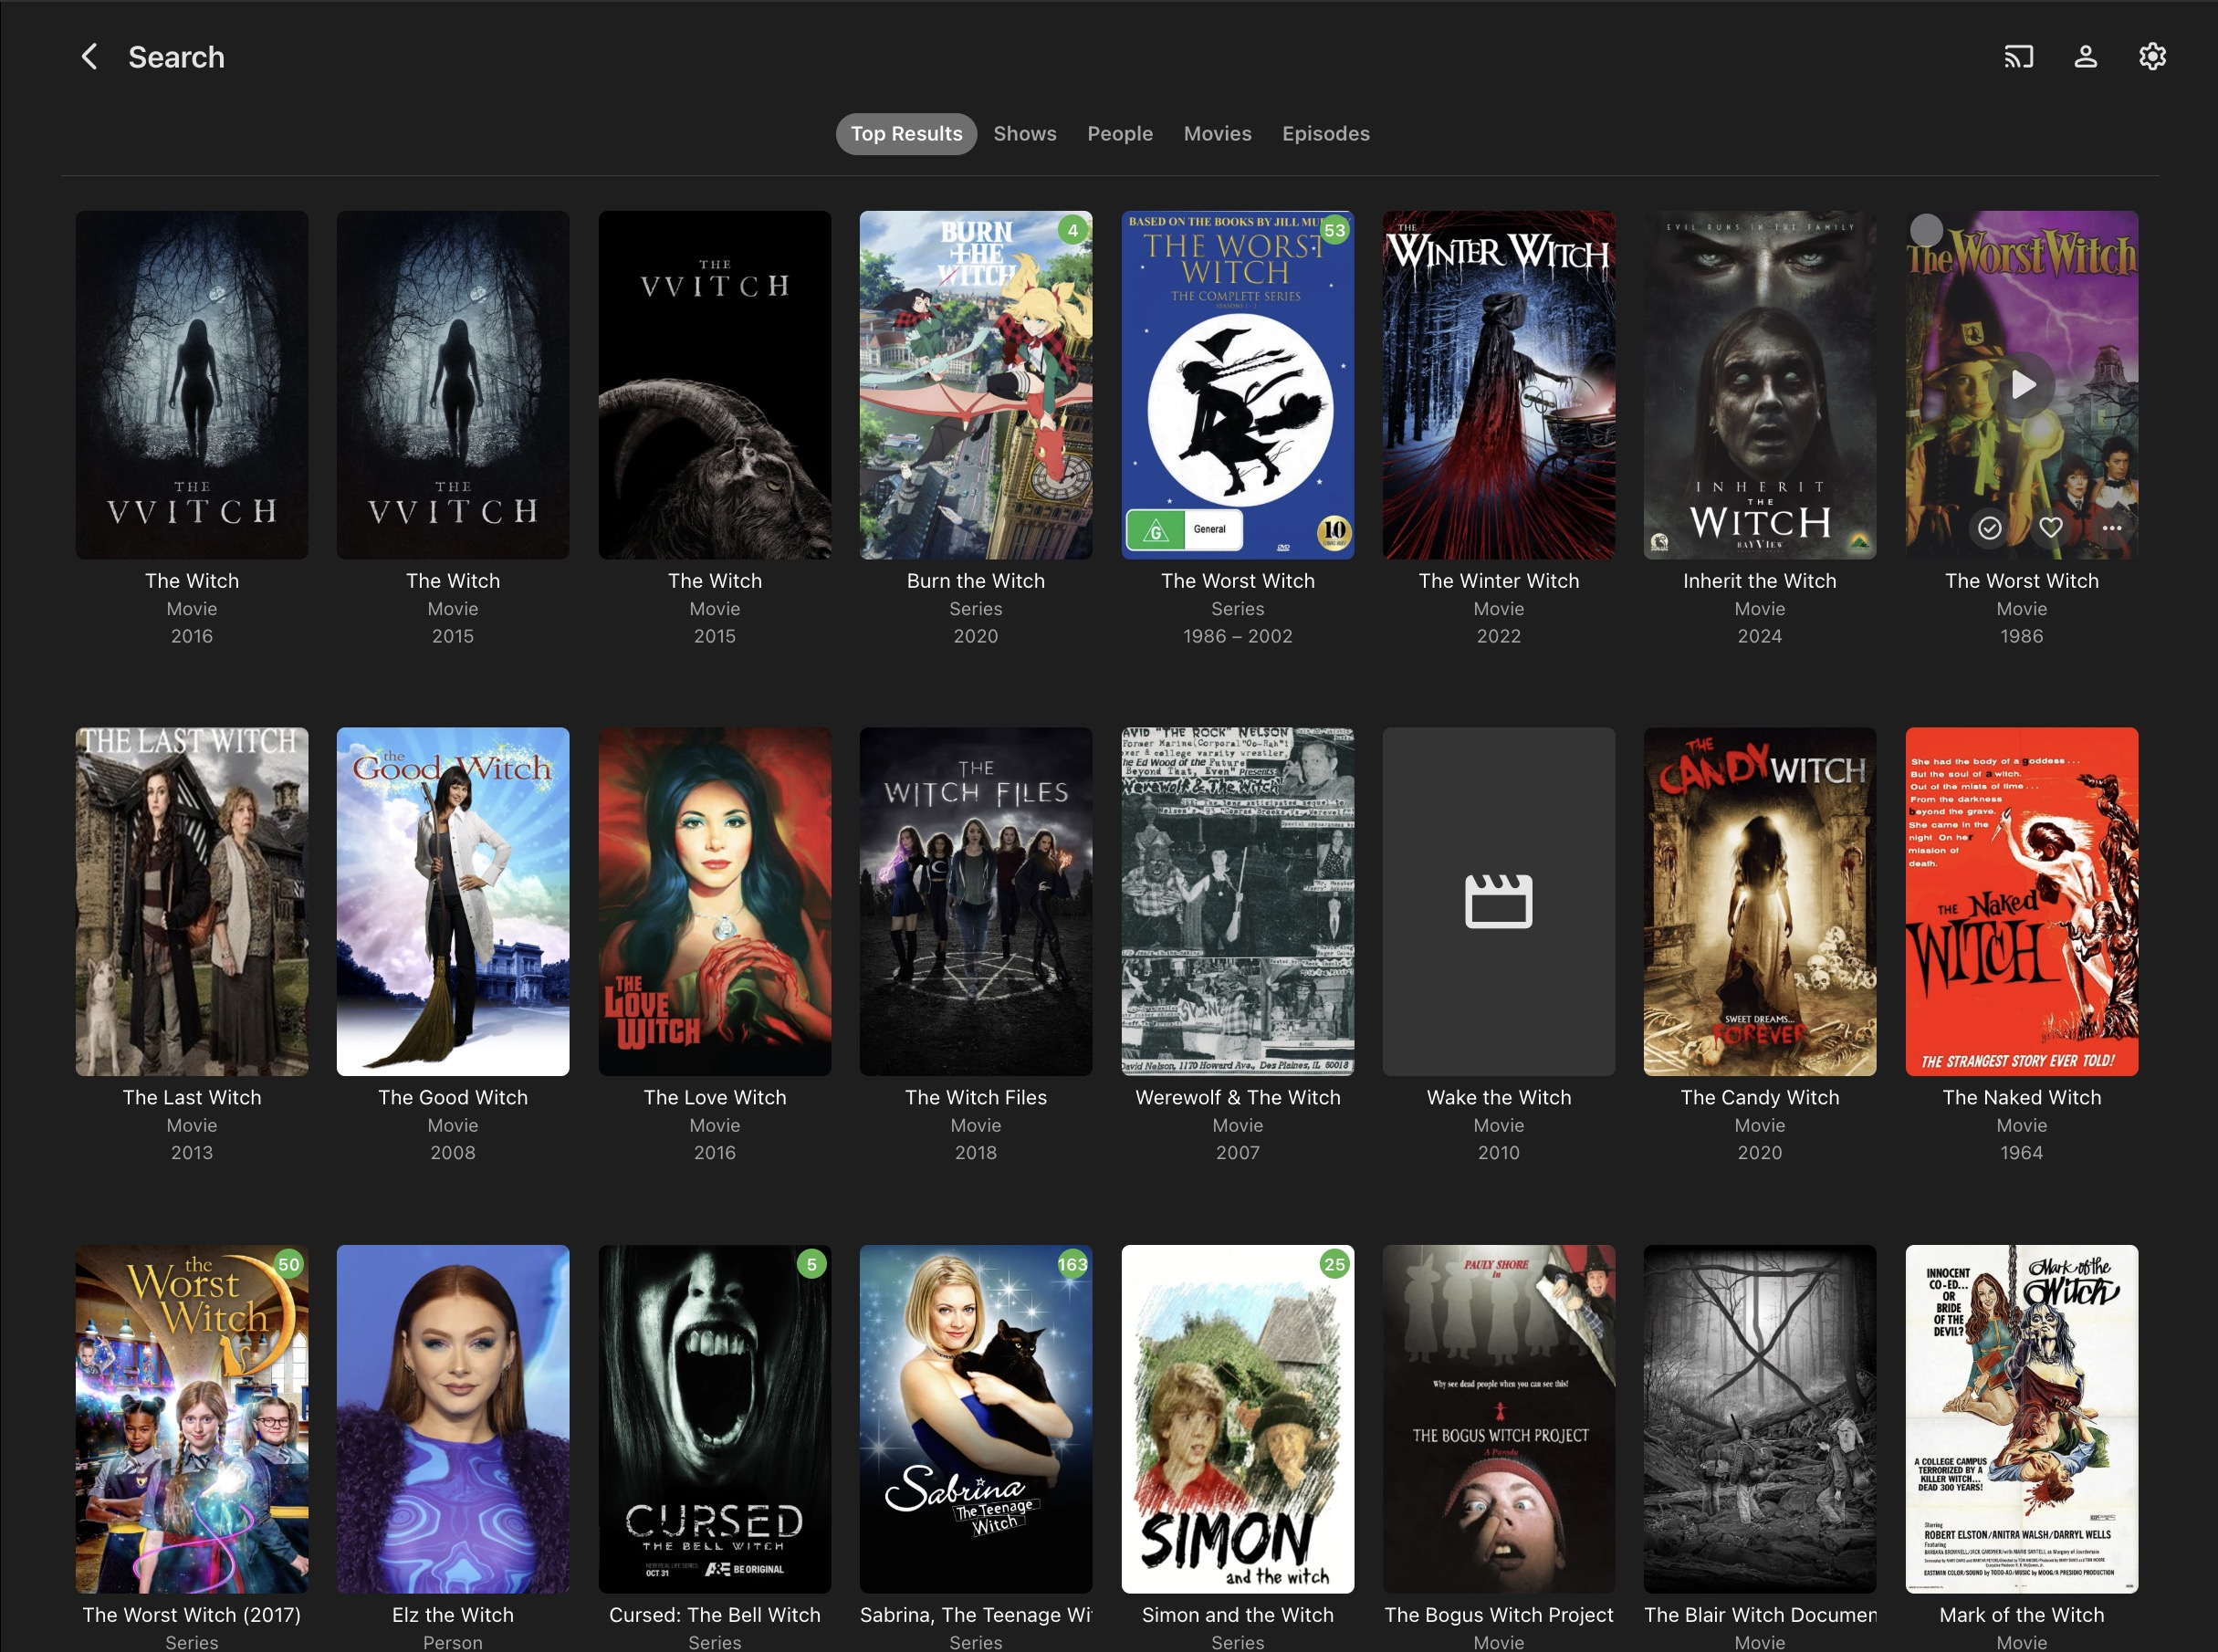The width and height of the screenshot is (2218, 1652).
Task: Open the Elz the Witch person thumbnail
Action: 452,1418
